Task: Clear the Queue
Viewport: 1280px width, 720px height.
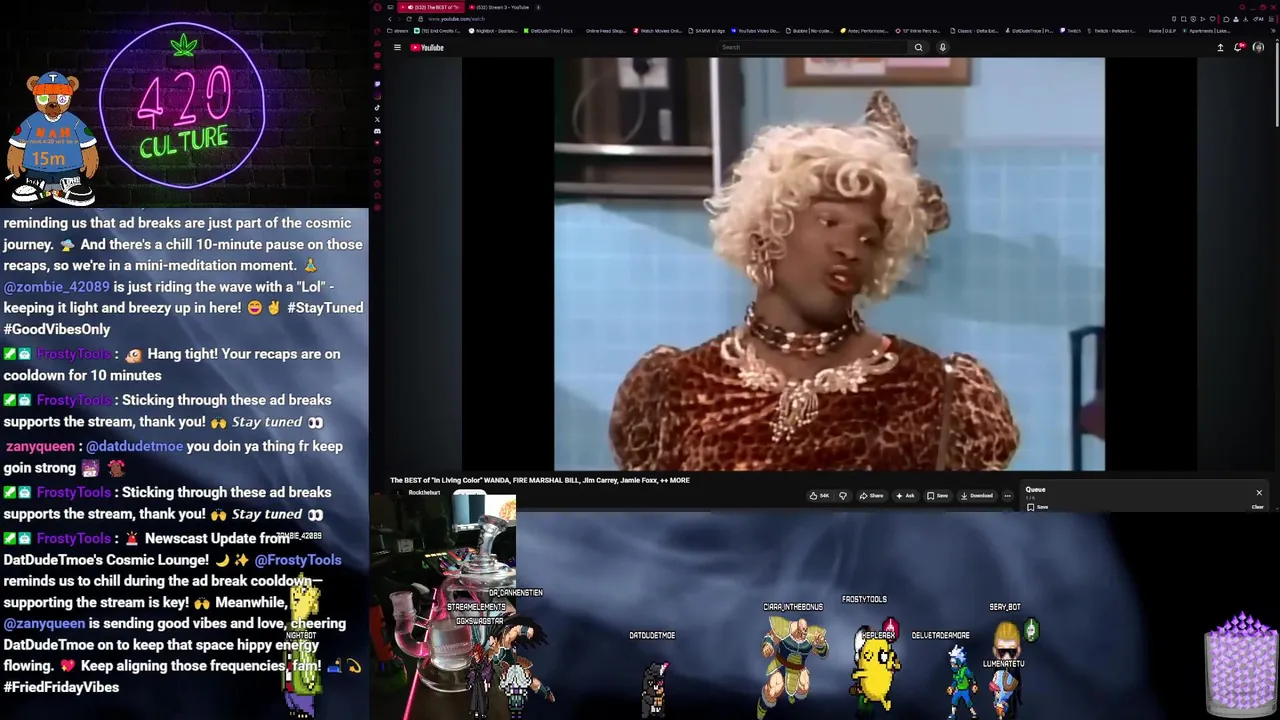Action: point(1257,507)
